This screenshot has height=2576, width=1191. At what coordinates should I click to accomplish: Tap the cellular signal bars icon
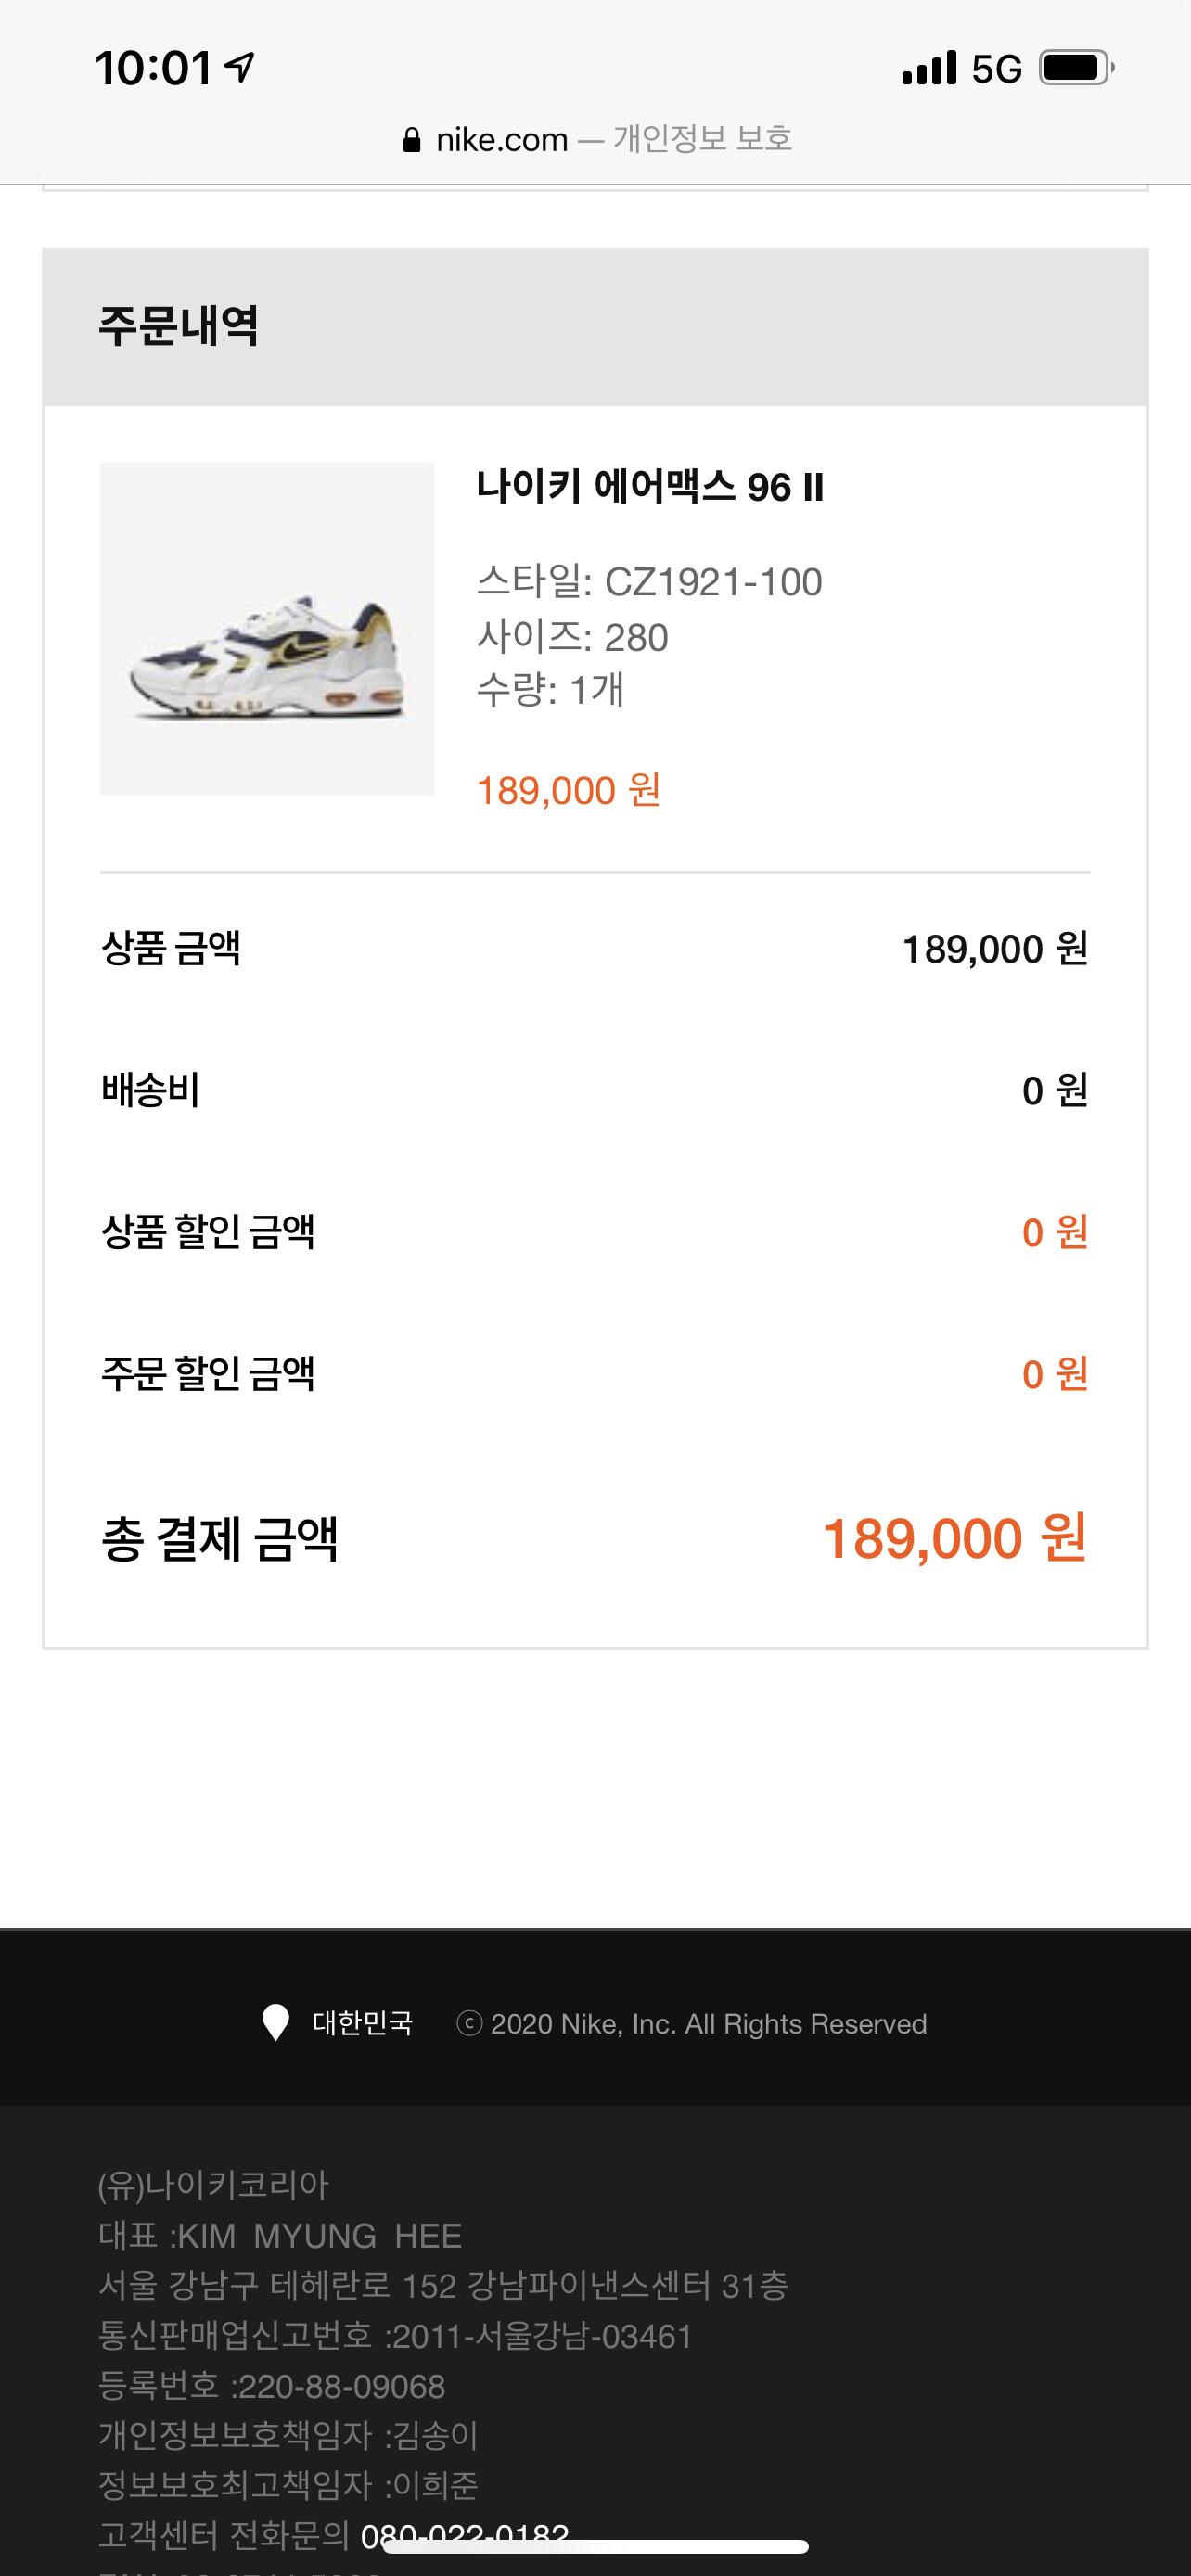pyautogui.click(x=929, y=68)
